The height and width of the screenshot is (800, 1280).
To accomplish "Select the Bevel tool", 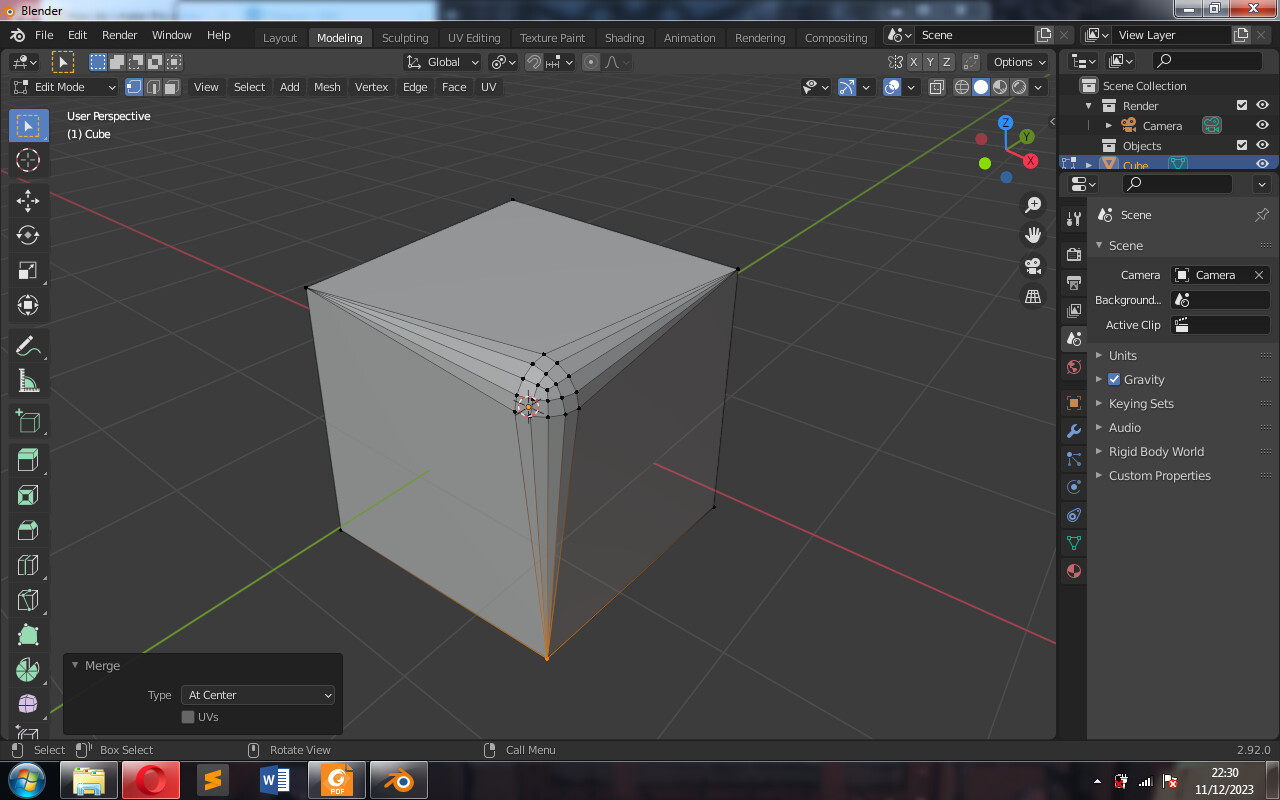I will click(28, 530).
